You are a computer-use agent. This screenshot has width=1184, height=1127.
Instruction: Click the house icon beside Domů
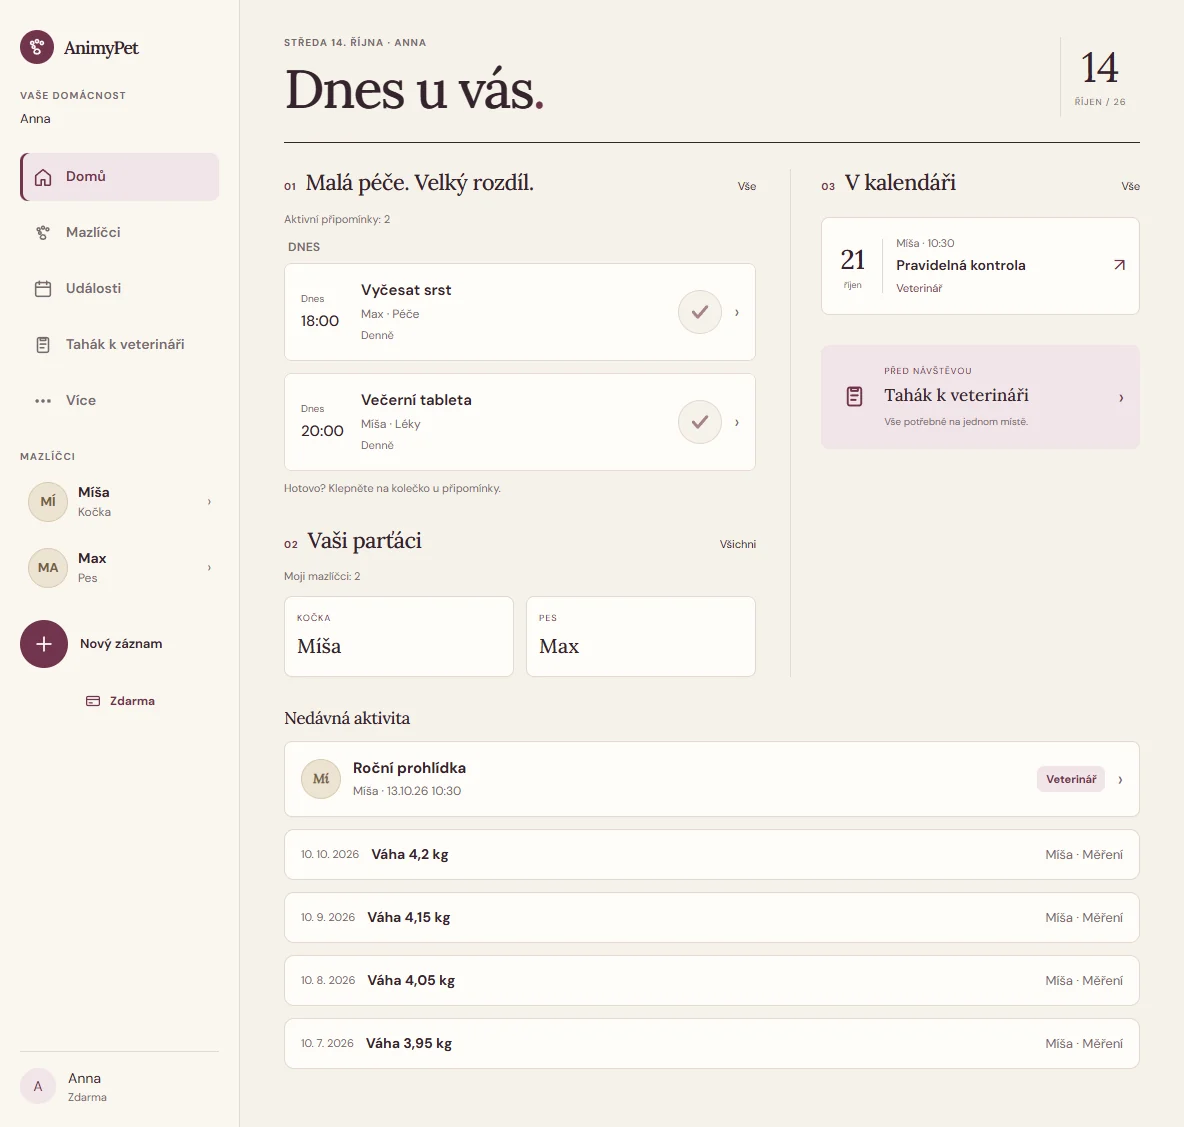(x=43, y=177)
